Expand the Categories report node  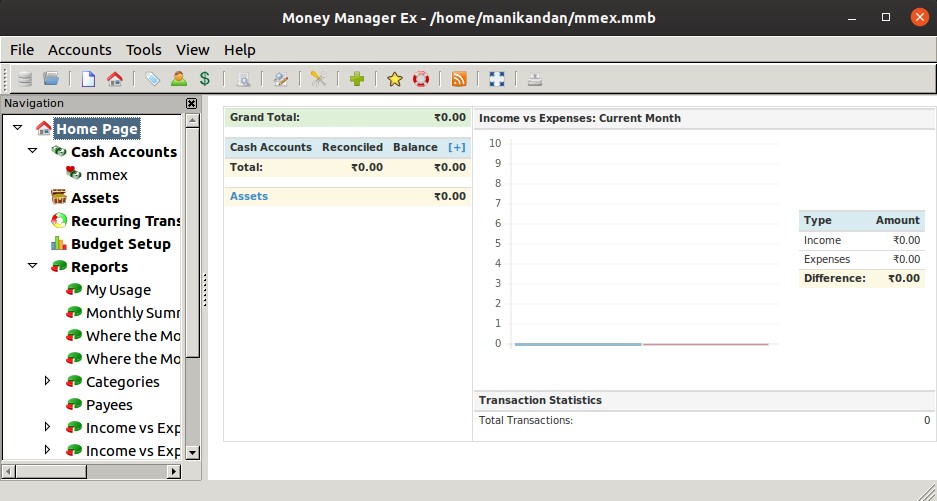pyautogui.click(x=47, y=380)
